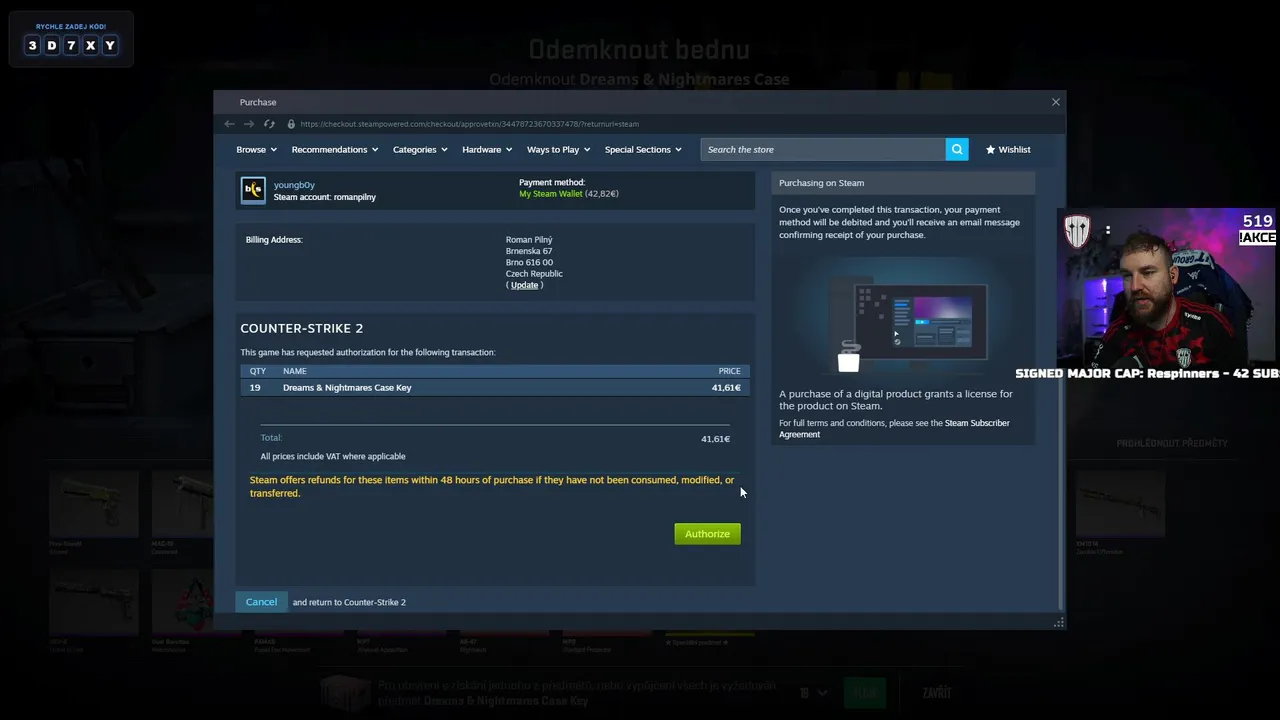The image size is (1280, 720).
Task: Click the magnifier search button
Action: pyautogui.click(x=957, y=149)
